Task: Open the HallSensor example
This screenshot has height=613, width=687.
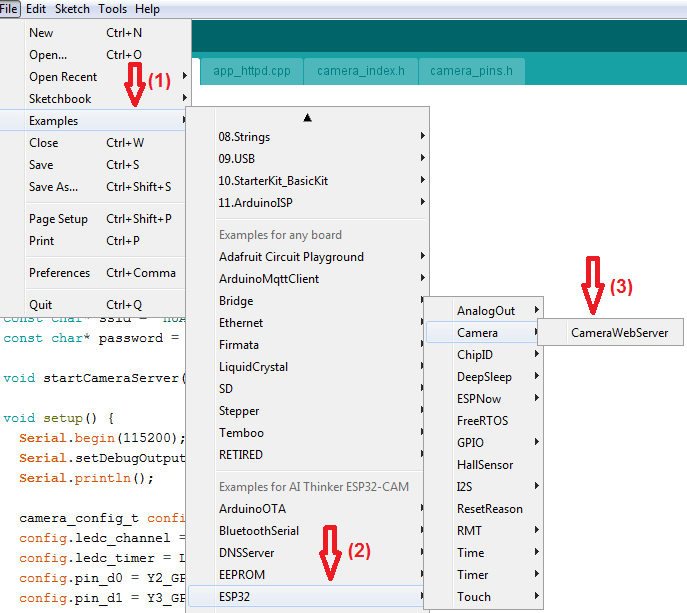Action: click(484, 464)
